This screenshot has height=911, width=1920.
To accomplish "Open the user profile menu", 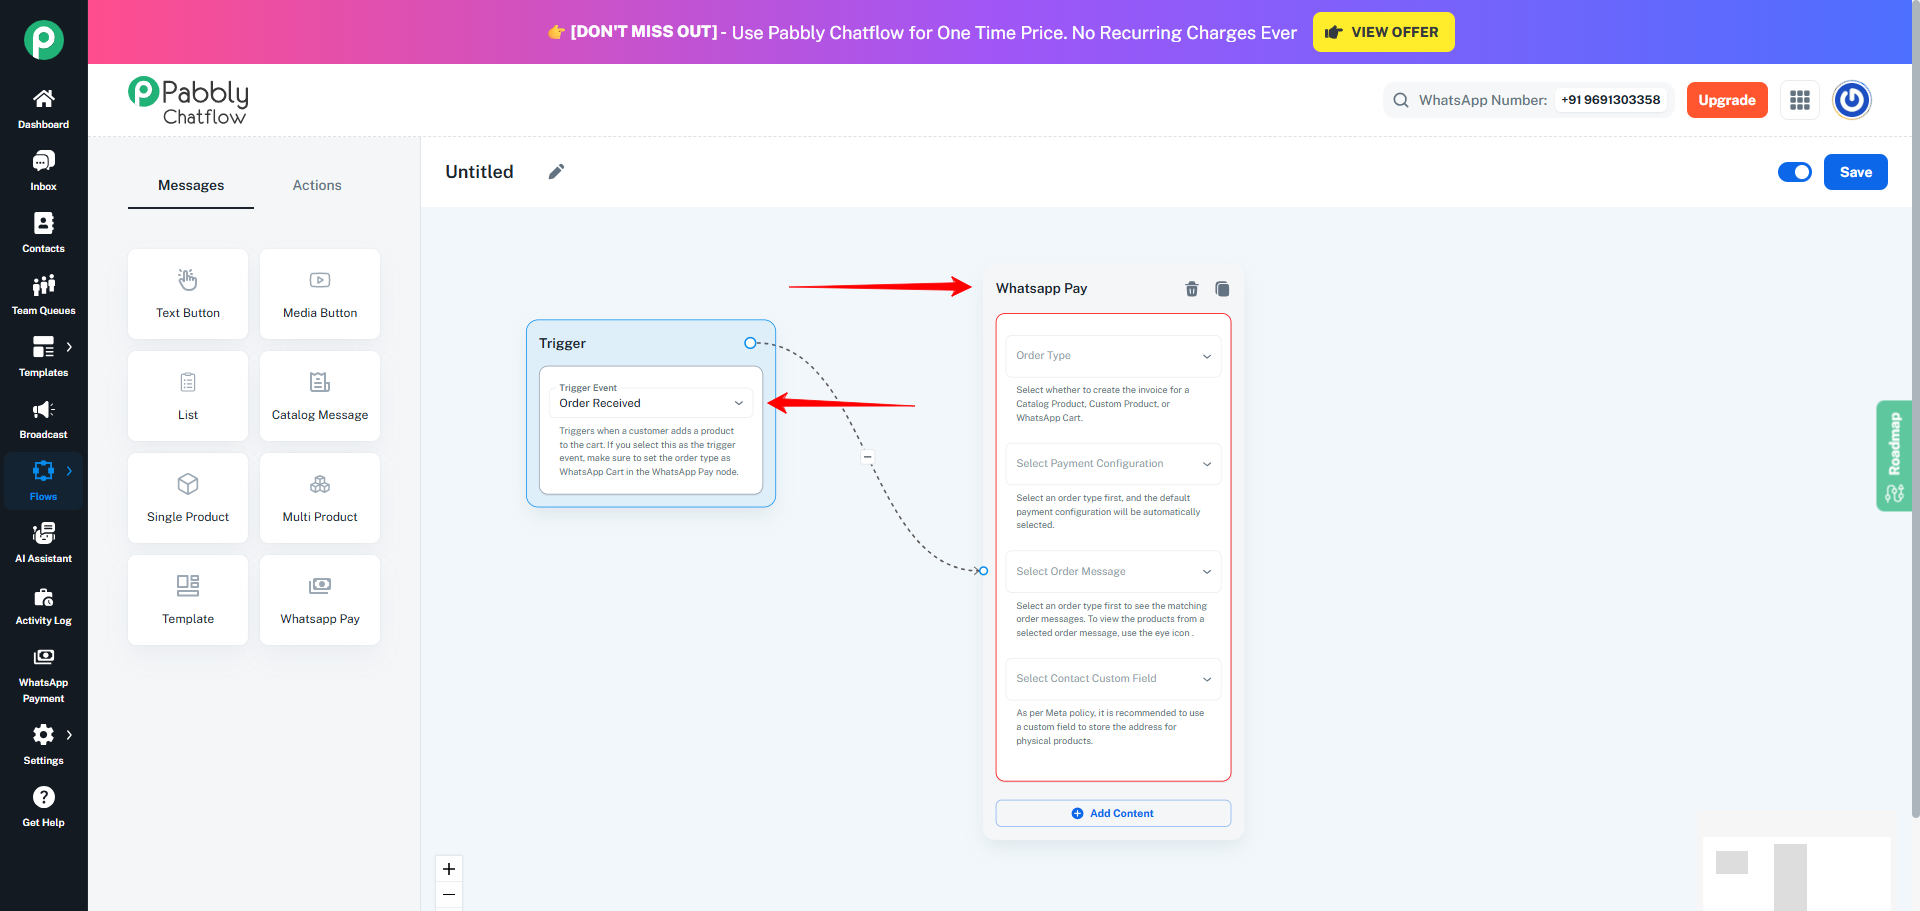I will click(x=1852, y=100).
